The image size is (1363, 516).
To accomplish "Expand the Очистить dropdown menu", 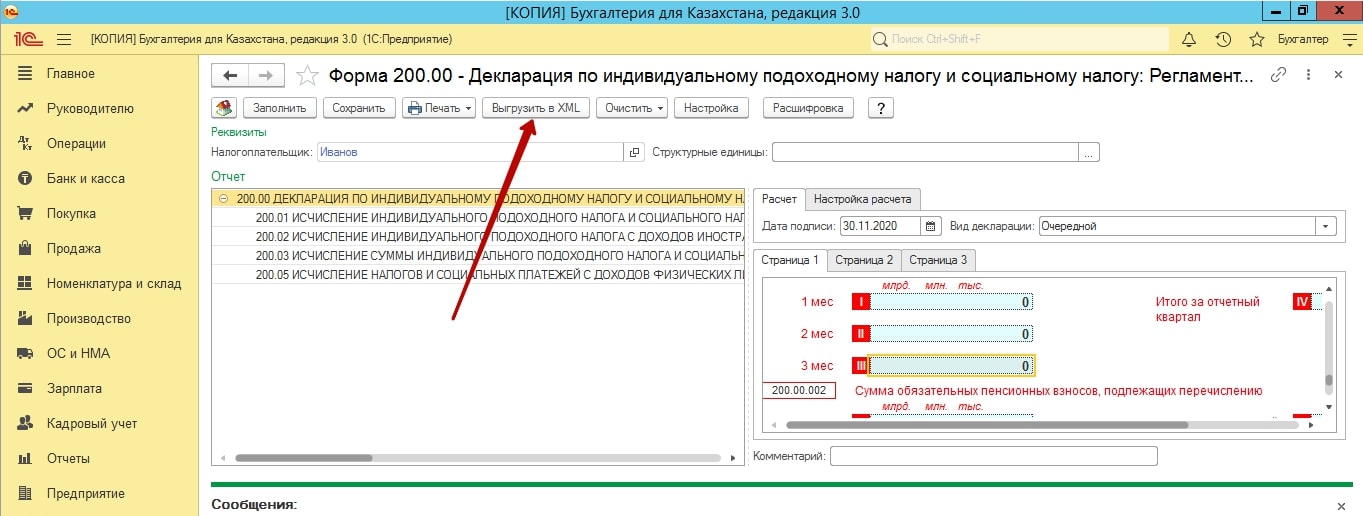I will tap(631, 108).
